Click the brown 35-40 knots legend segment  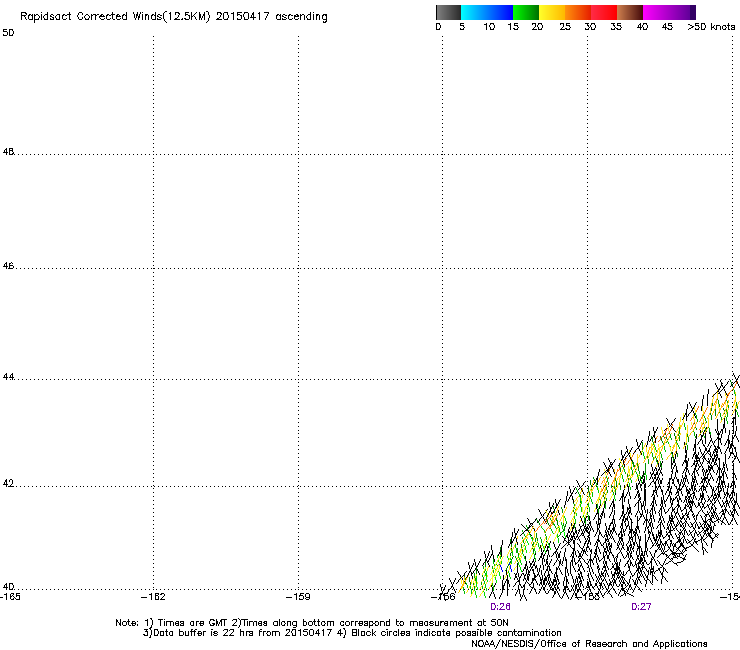630,12
